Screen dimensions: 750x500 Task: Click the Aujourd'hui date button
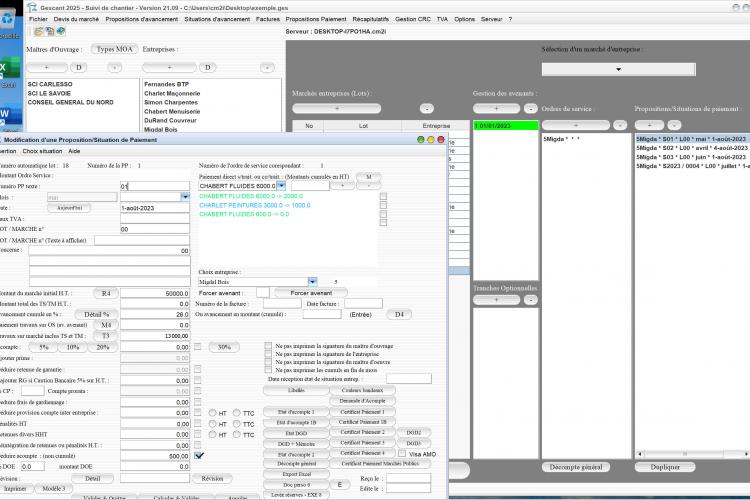click(x=69, y=208)
